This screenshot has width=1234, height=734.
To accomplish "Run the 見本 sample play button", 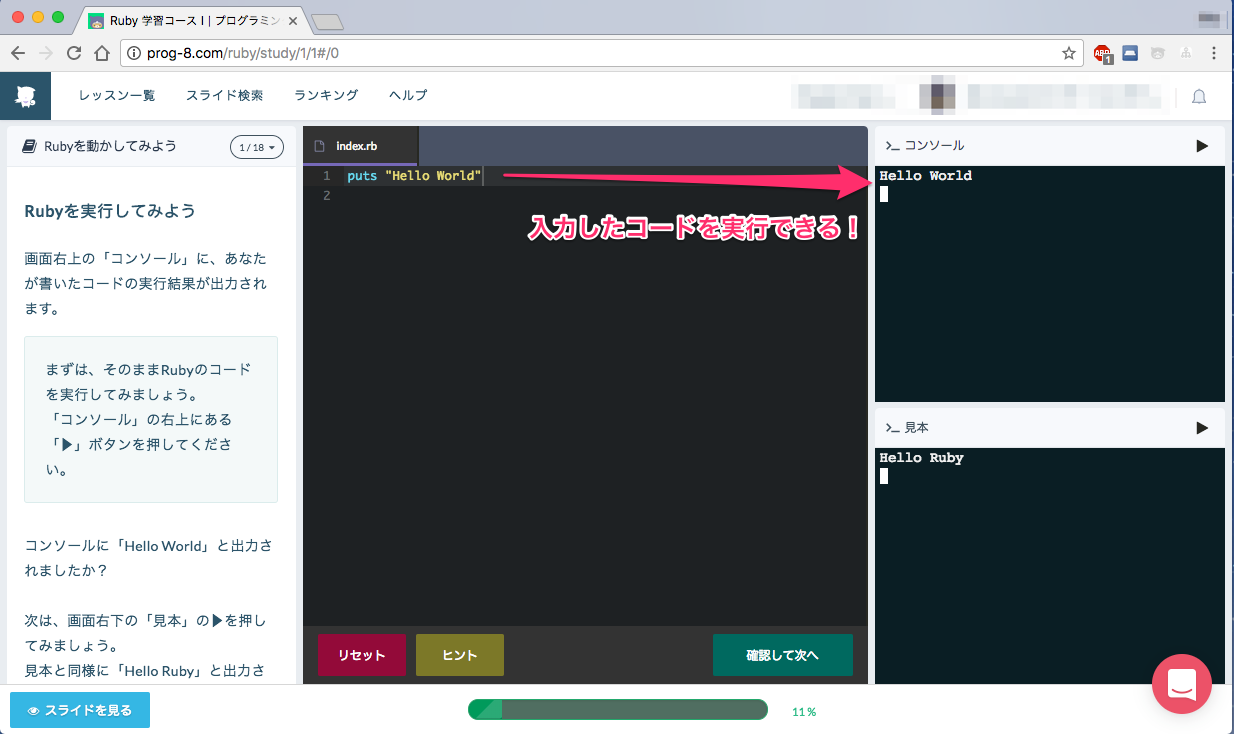I will click(1202, 428).
